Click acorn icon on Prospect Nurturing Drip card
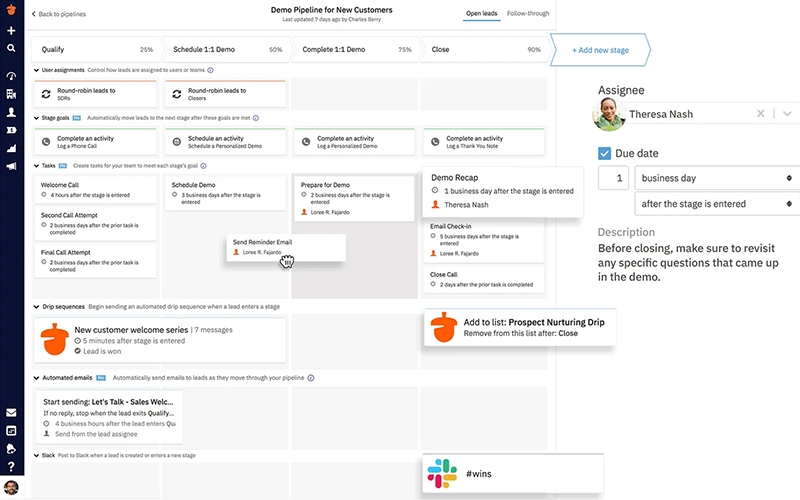800x500 pixels. [443, 327]
